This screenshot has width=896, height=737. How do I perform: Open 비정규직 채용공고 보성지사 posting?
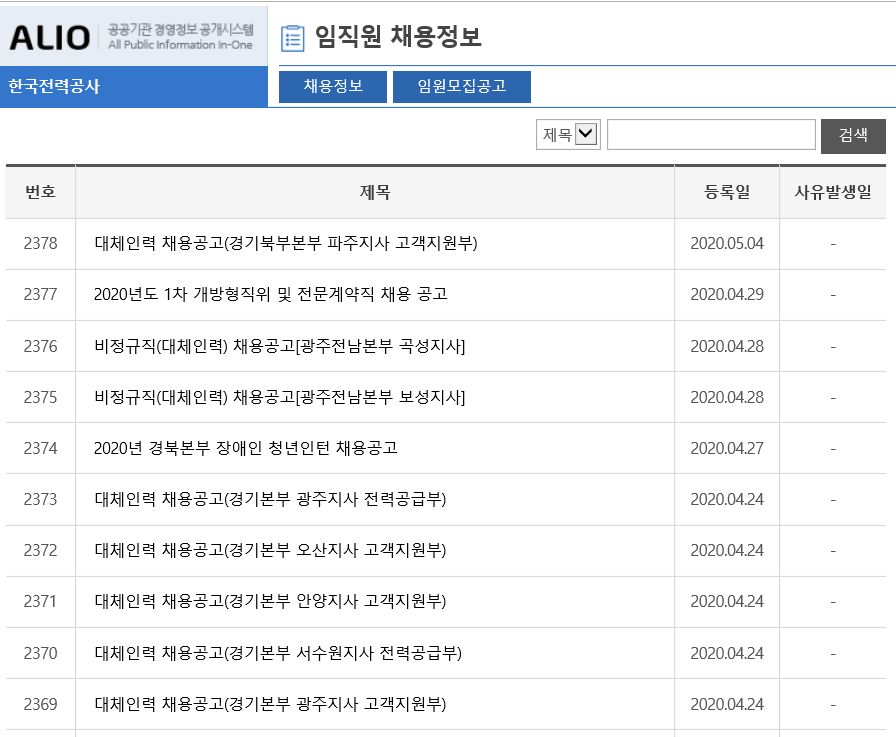click(279, 397)
